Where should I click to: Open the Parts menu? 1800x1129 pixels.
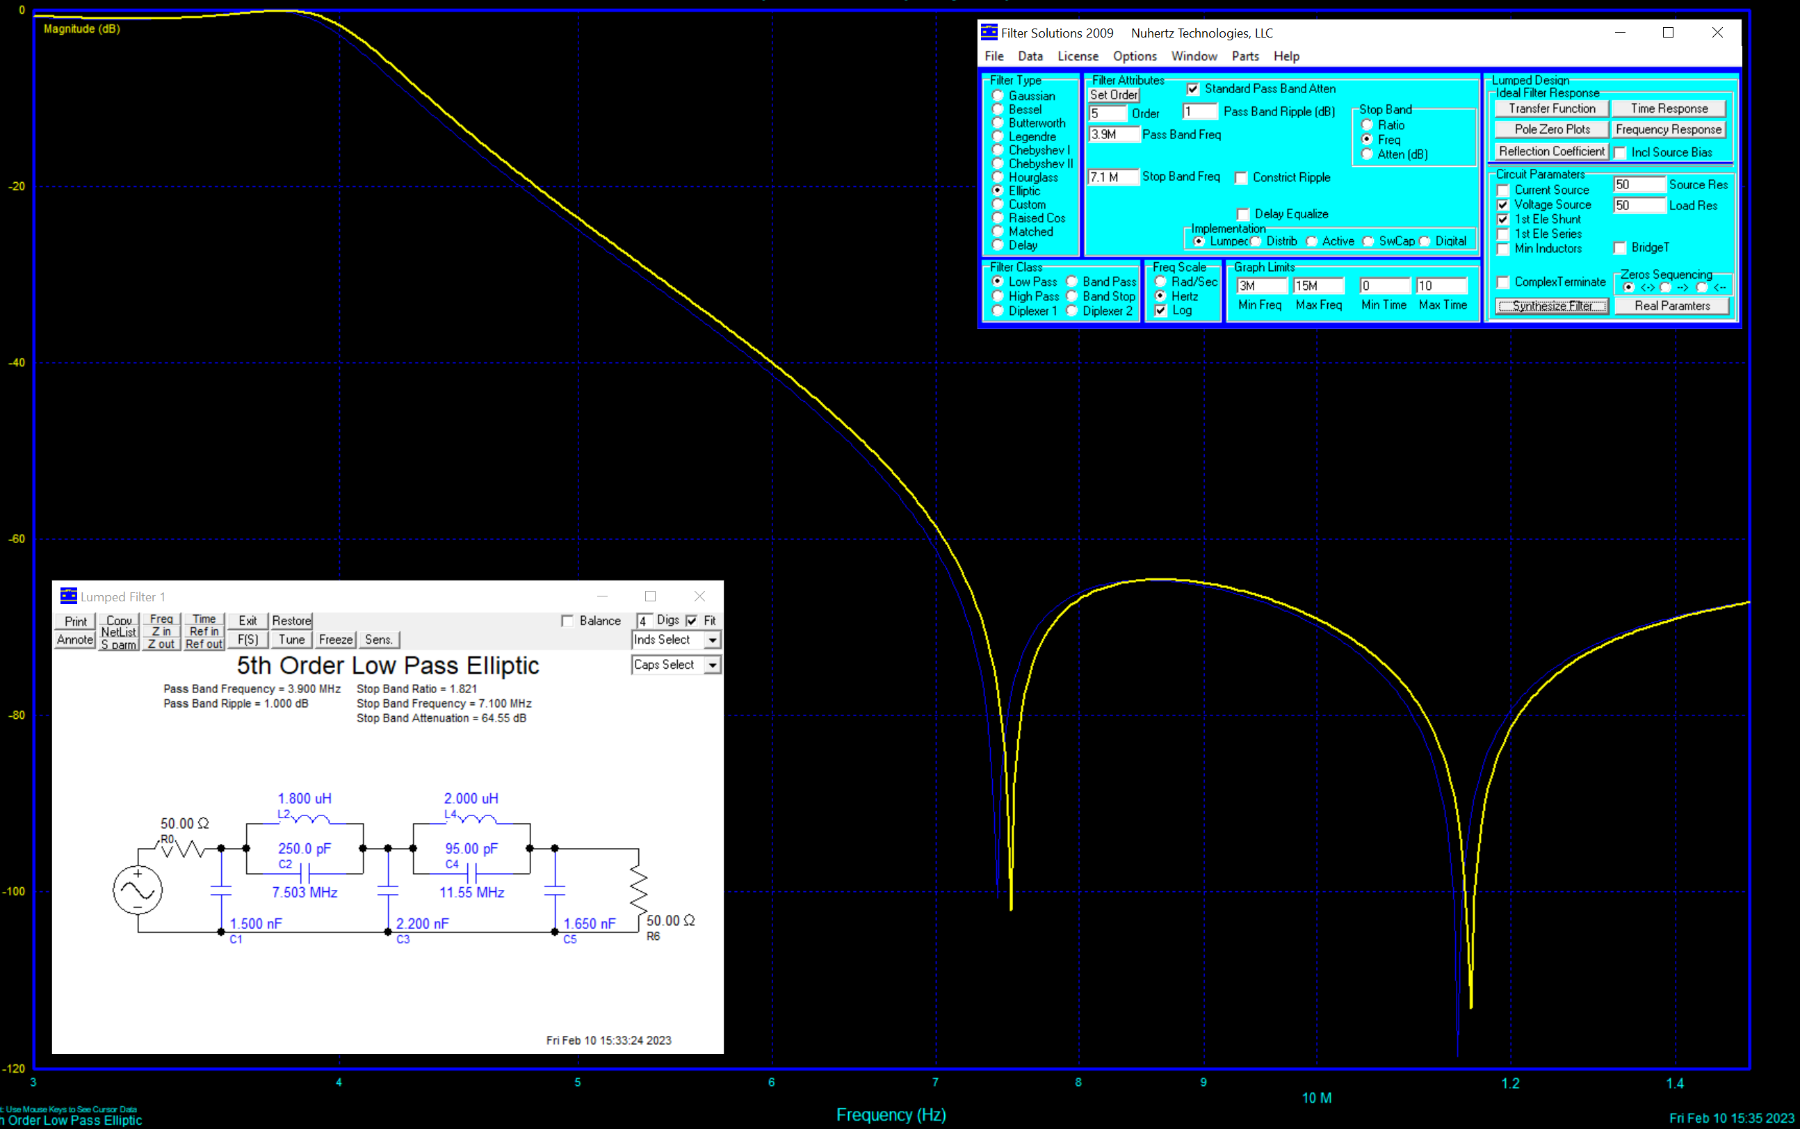[1244, 56]
